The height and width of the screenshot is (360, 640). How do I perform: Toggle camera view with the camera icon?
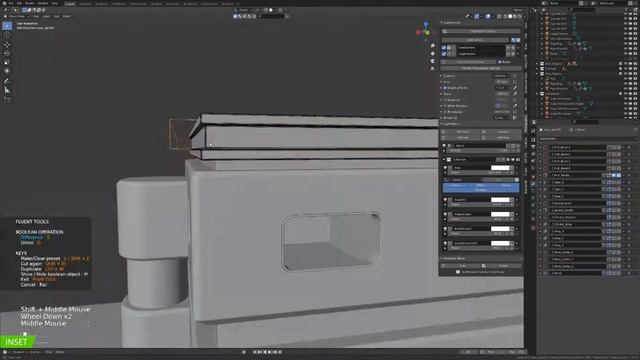point(433,61)
